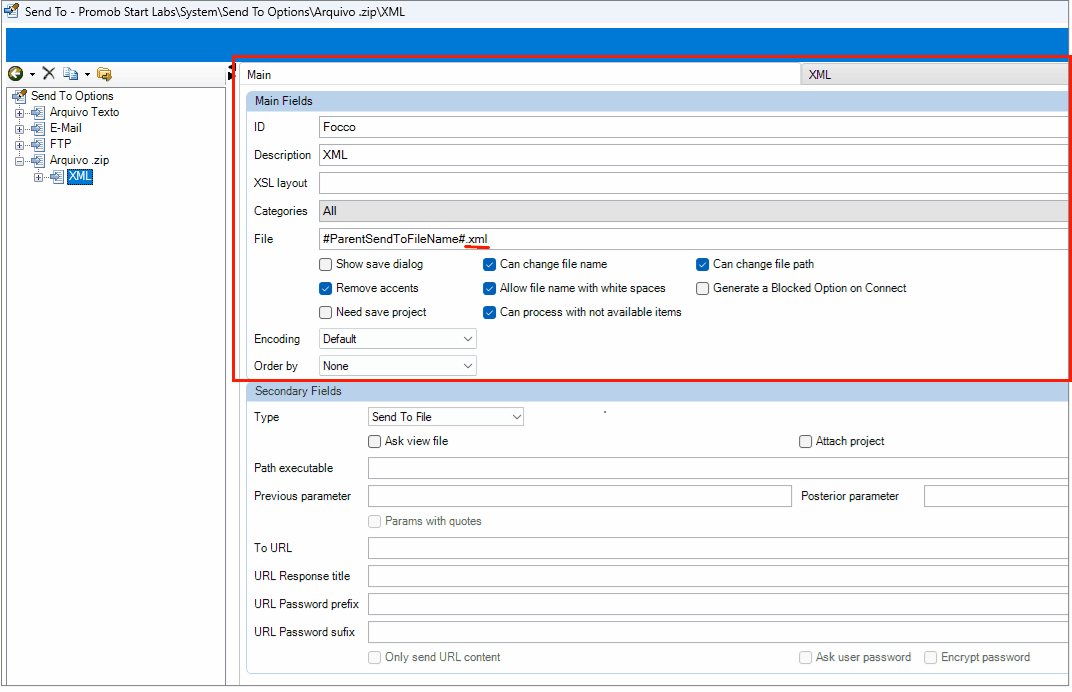Open the Order by dropdown showing None
This screenshot has height=692, width=1072.
click(x=398, y=366)
